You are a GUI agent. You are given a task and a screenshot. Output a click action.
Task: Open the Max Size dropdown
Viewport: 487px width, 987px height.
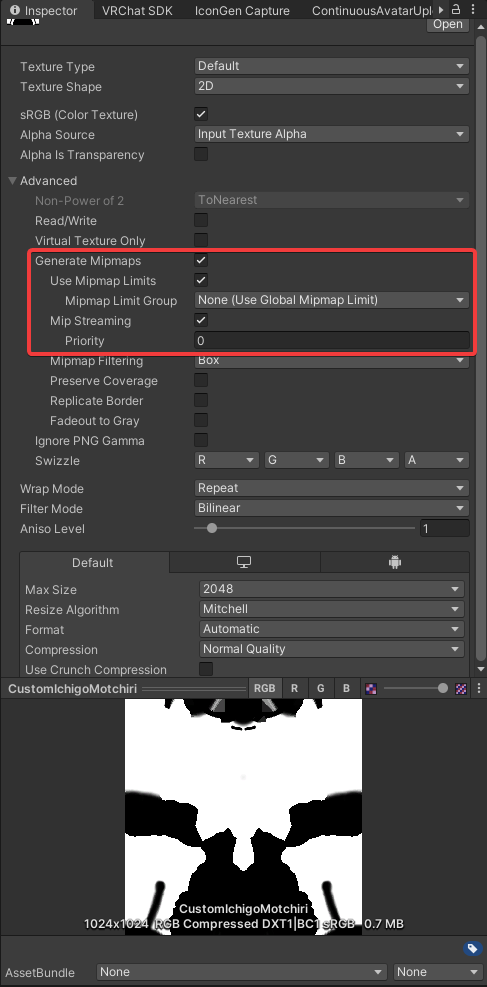(332, 589)
